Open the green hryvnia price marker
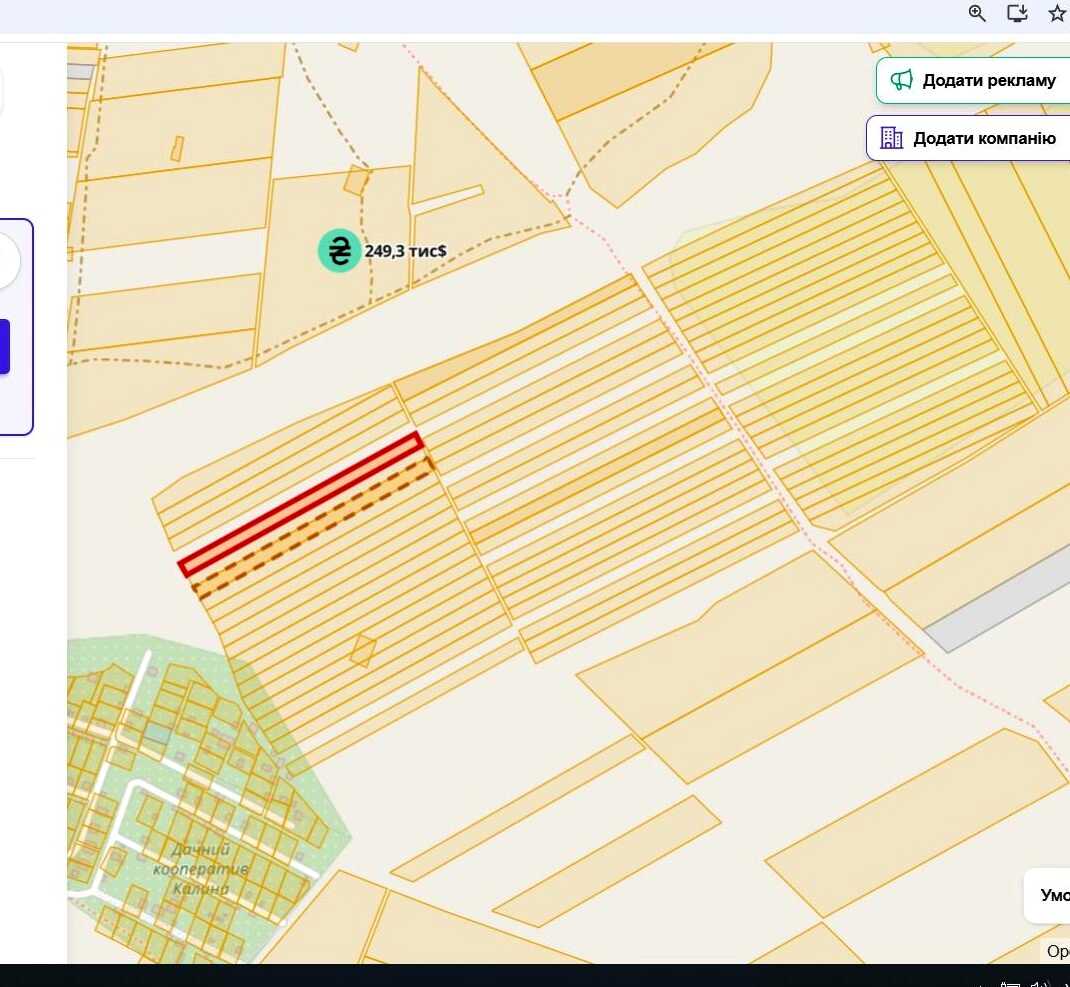The height and width of the screenshot is (987, 1070). 339,251
